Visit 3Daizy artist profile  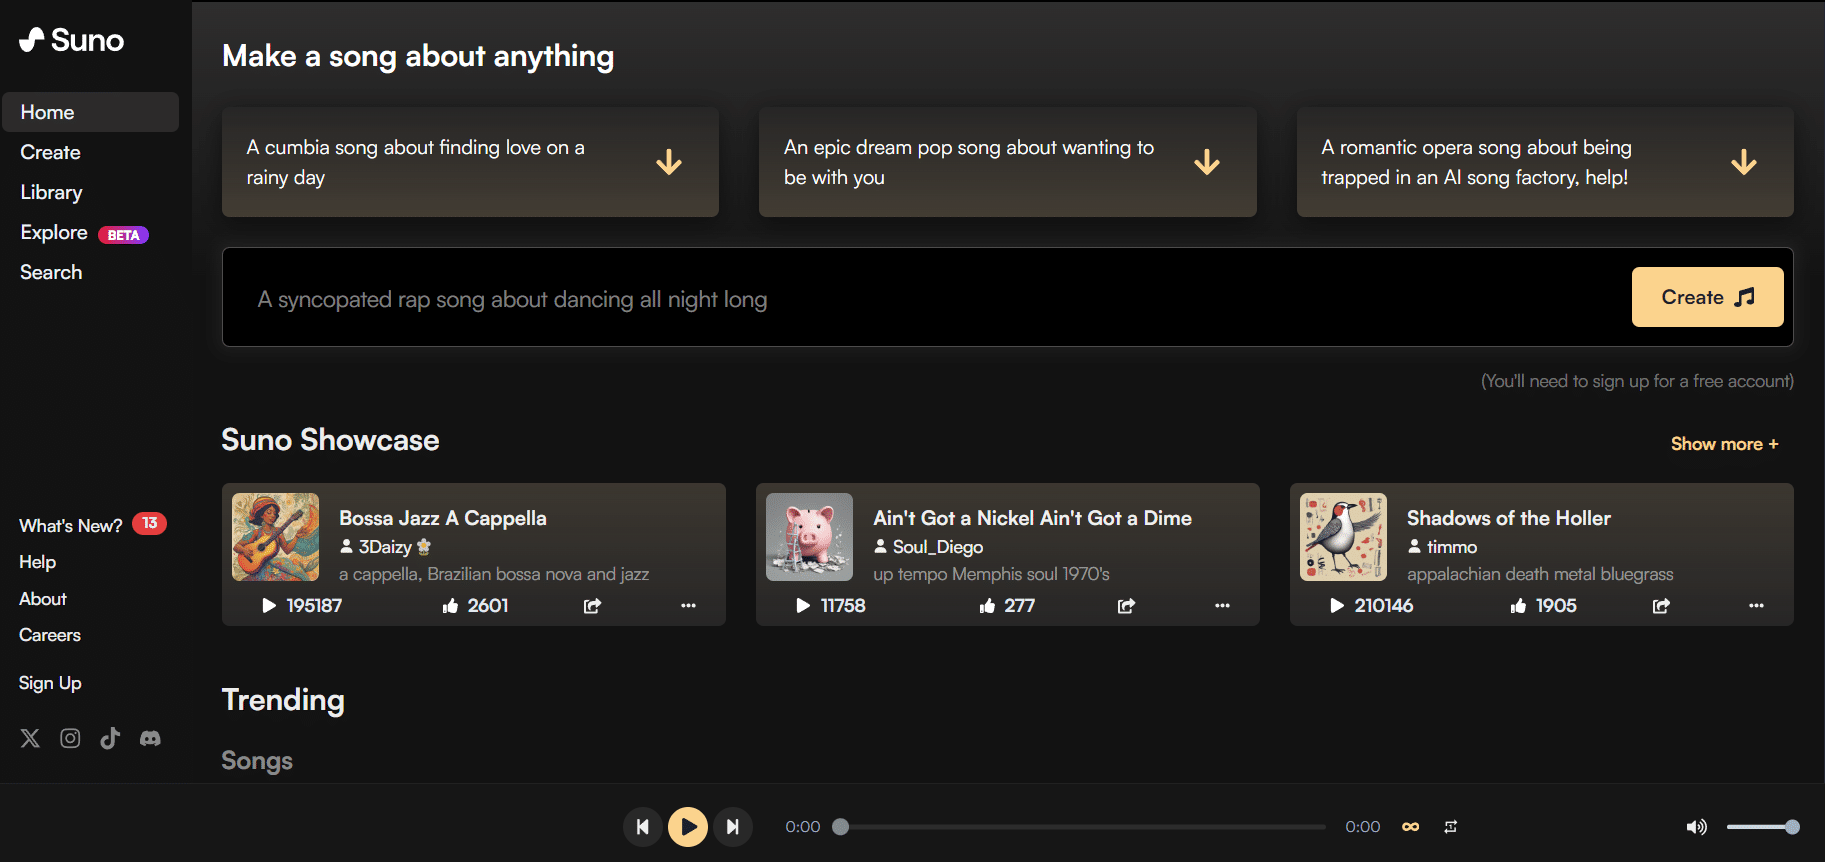click(385, 547)
